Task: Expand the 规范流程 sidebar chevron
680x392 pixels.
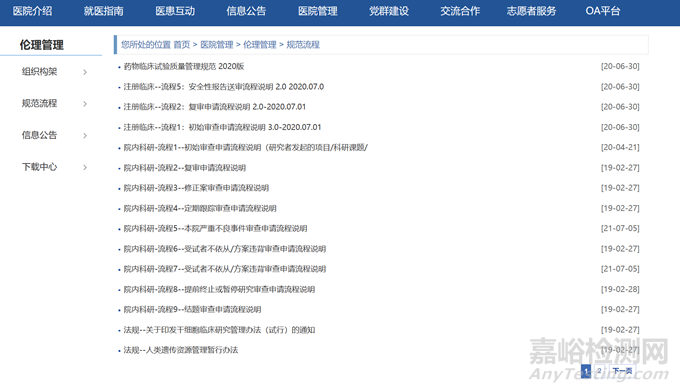Action: pyautogui.click(x=85, y=104)
